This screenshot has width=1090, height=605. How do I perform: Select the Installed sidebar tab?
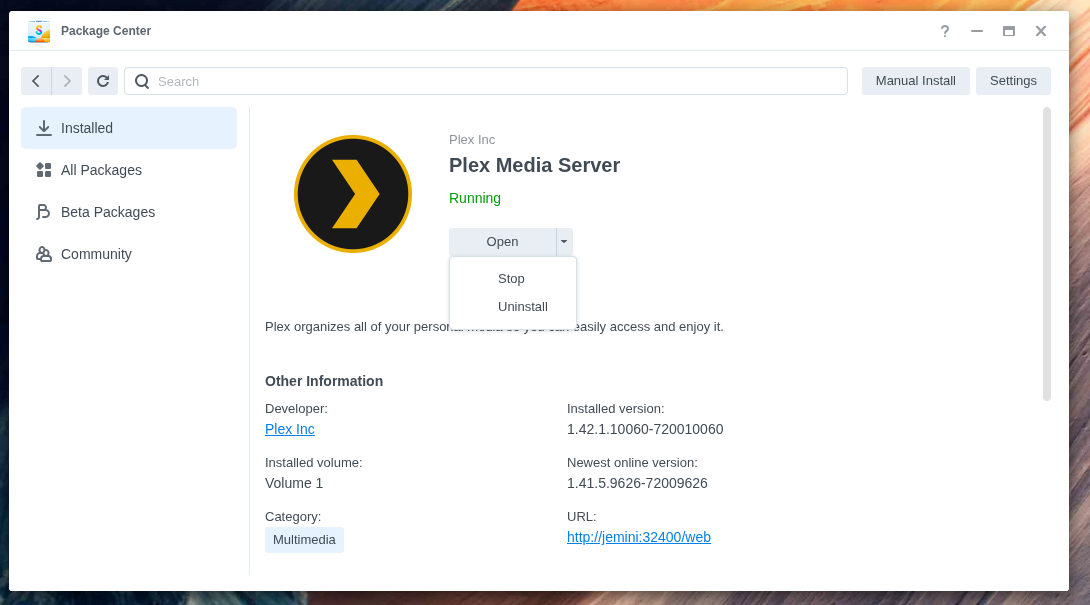click(x=129, y=128)
